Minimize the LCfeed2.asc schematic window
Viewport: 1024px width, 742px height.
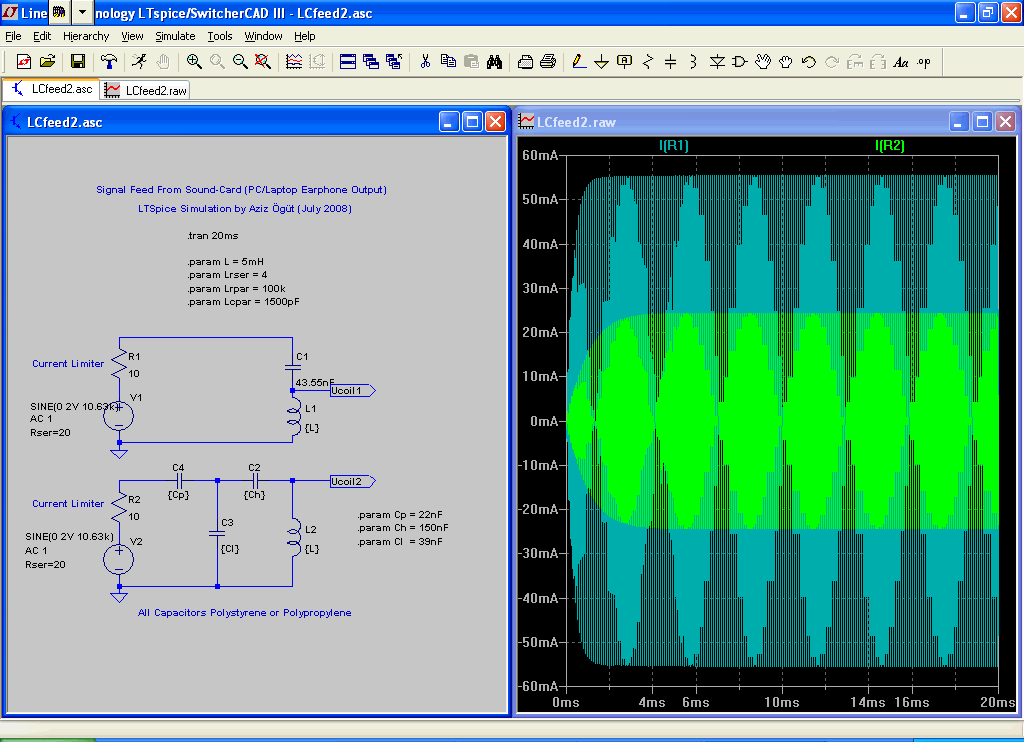point(449,121)
